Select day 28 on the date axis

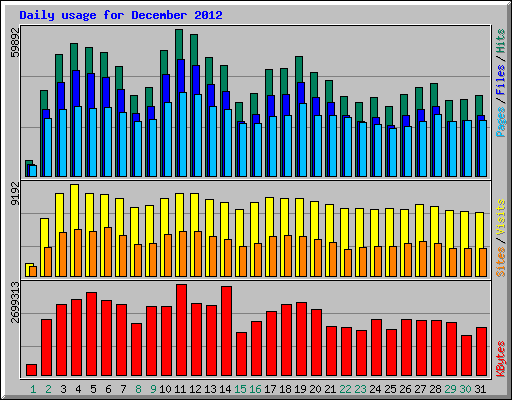pyautogui.click(x=435, y=389)
